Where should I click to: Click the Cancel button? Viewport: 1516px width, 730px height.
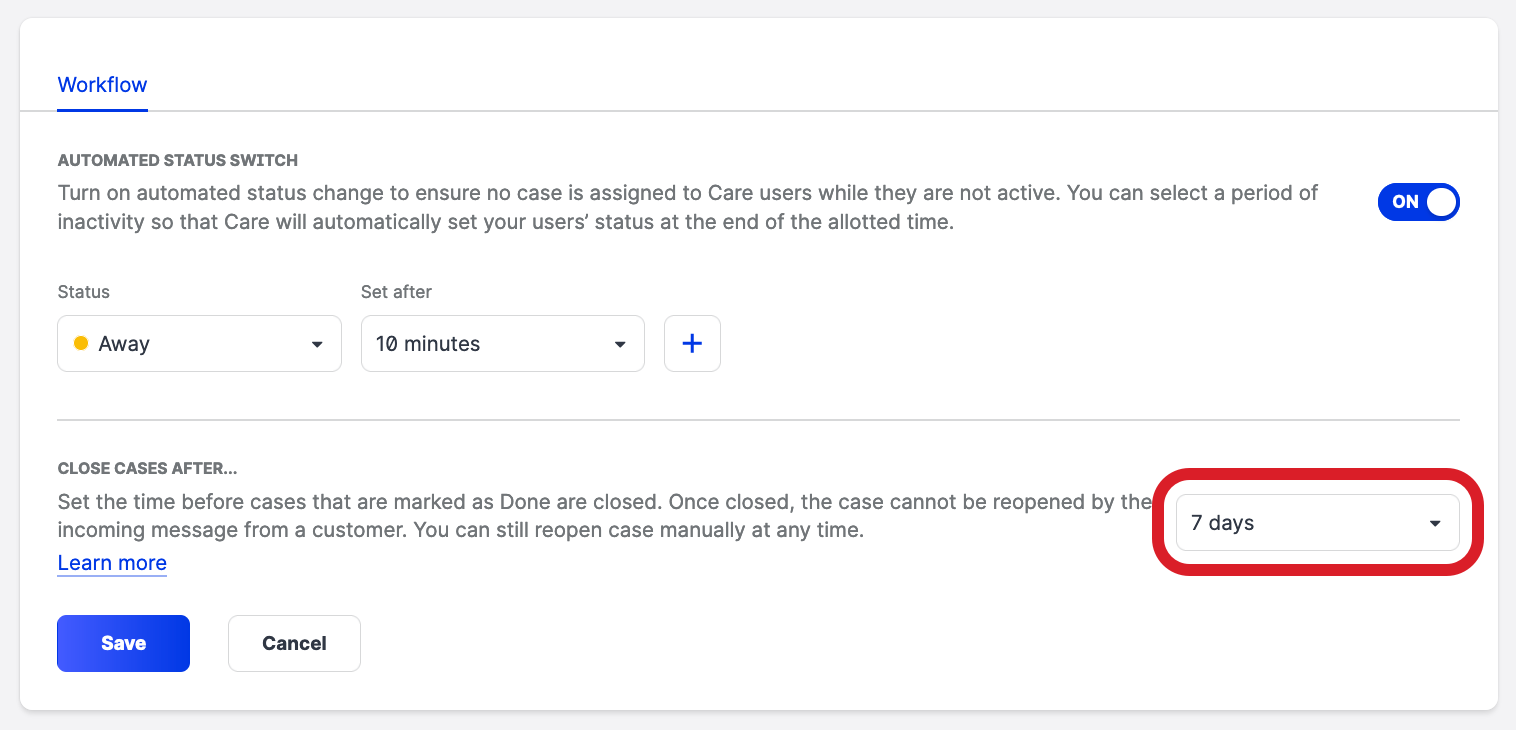pyautogui.click(x=294, y=643)
